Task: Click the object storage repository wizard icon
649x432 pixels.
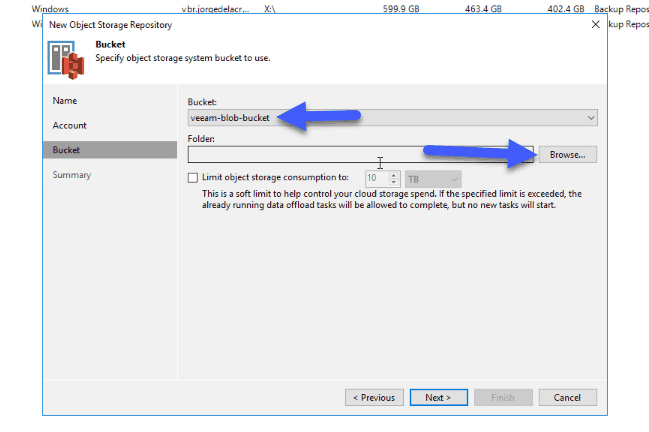Action: click(x=66, y=60)
